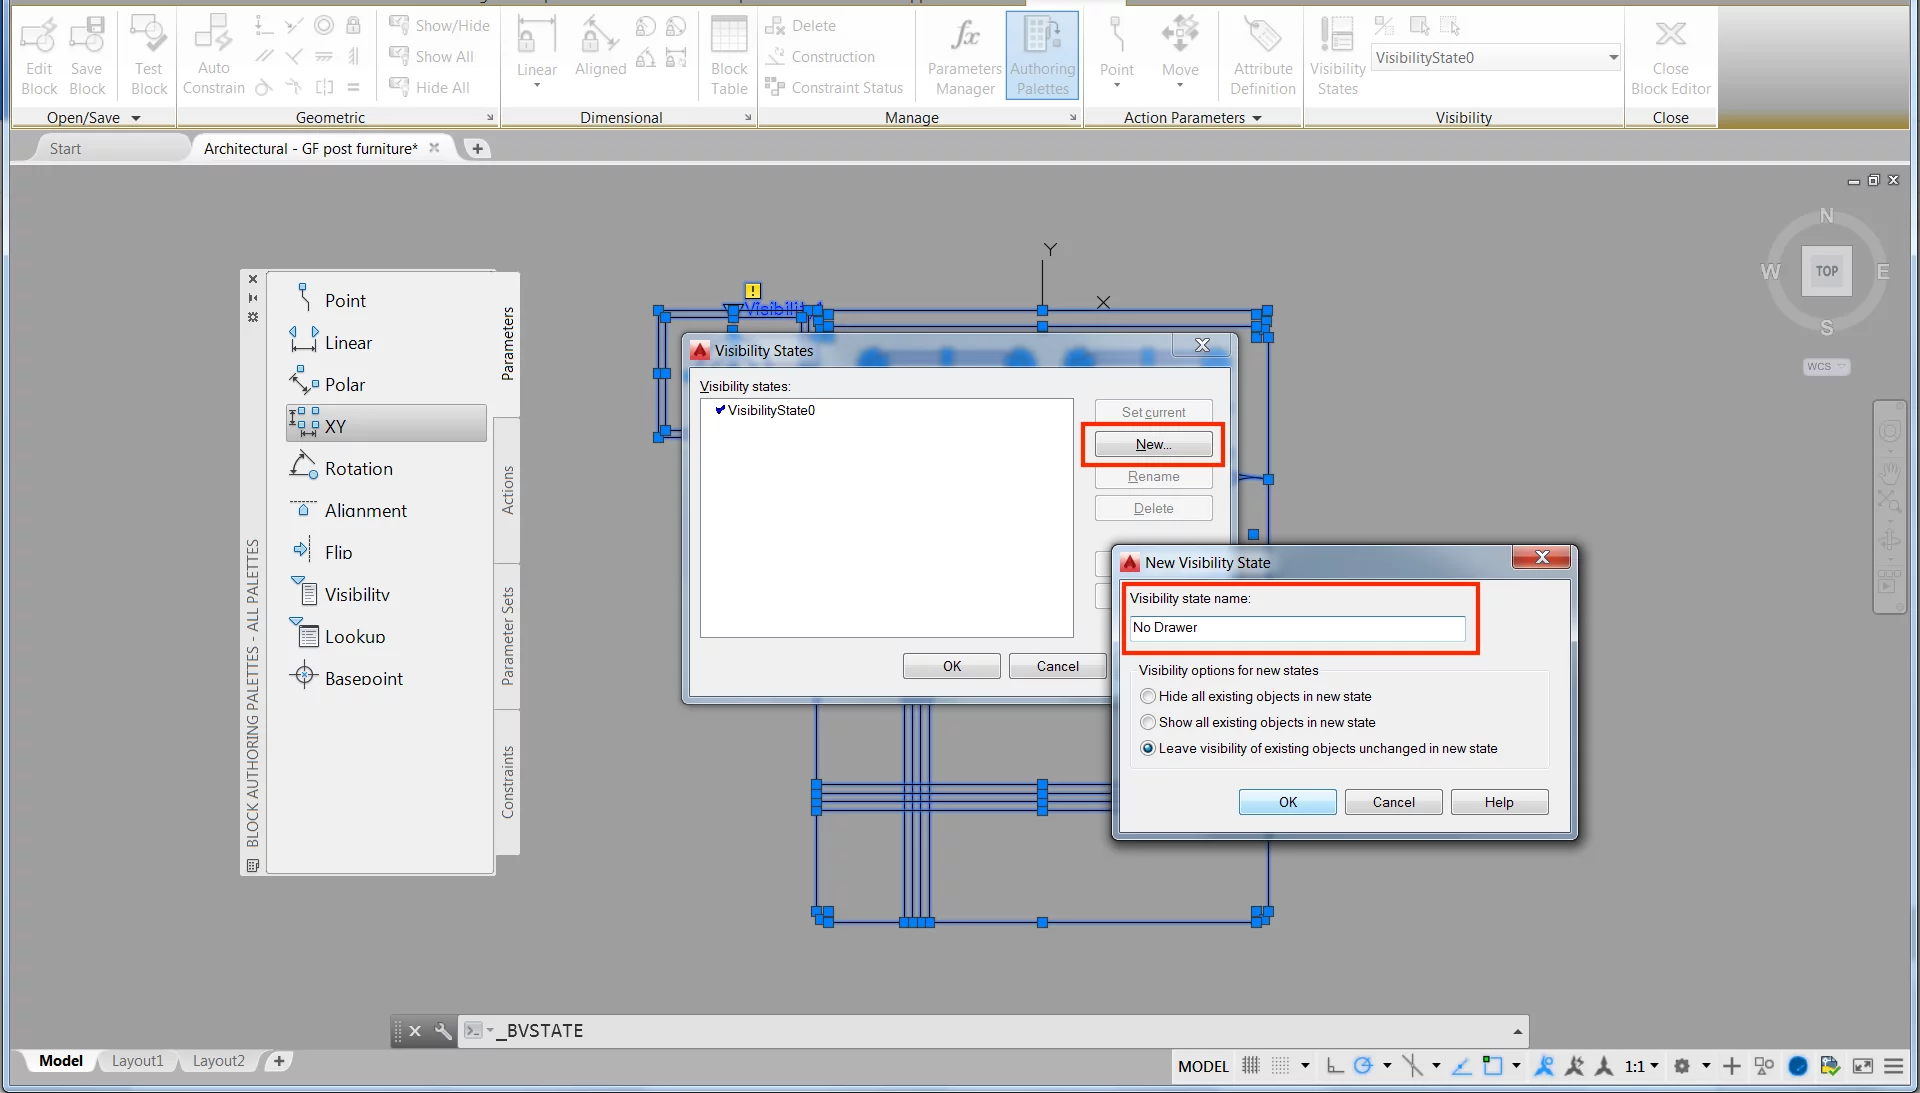Select Show all existing objects in new state
The height and width of the screenshot is (1093, 1920).
pos(1147,722)
